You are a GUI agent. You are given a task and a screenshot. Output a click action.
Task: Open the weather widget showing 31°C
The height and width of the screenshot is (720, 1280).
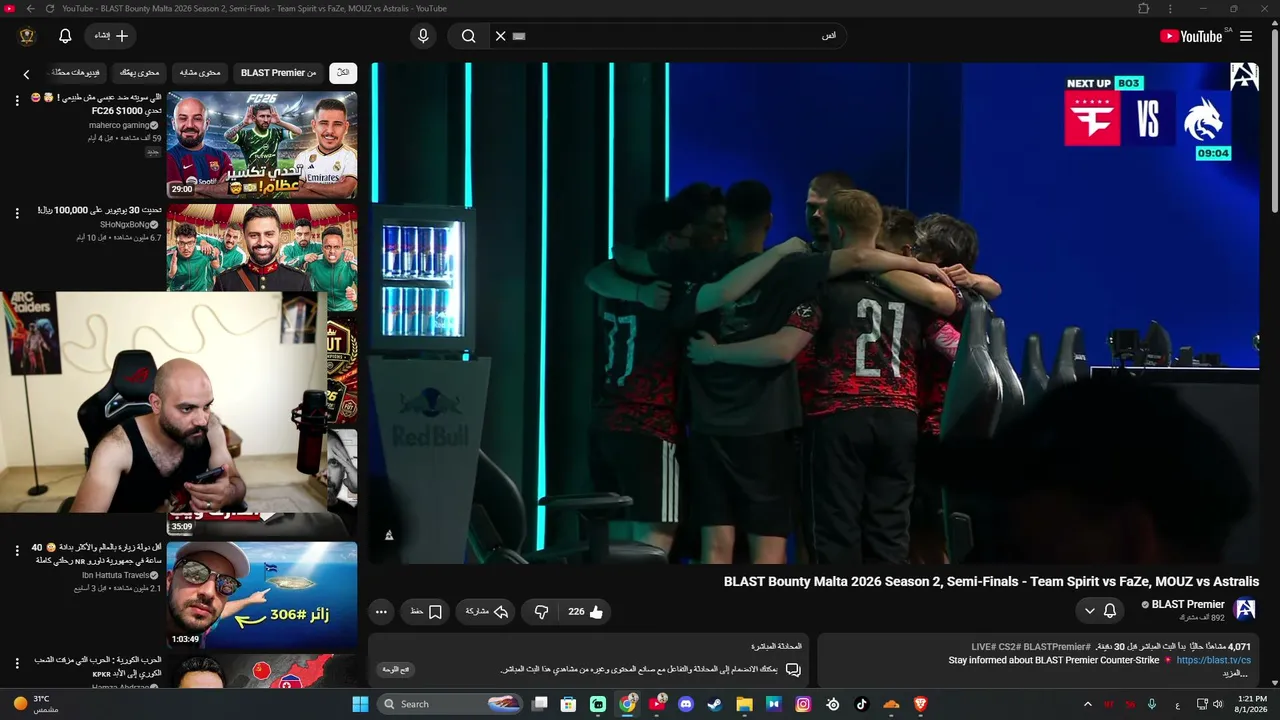click(x=36, y=704)
